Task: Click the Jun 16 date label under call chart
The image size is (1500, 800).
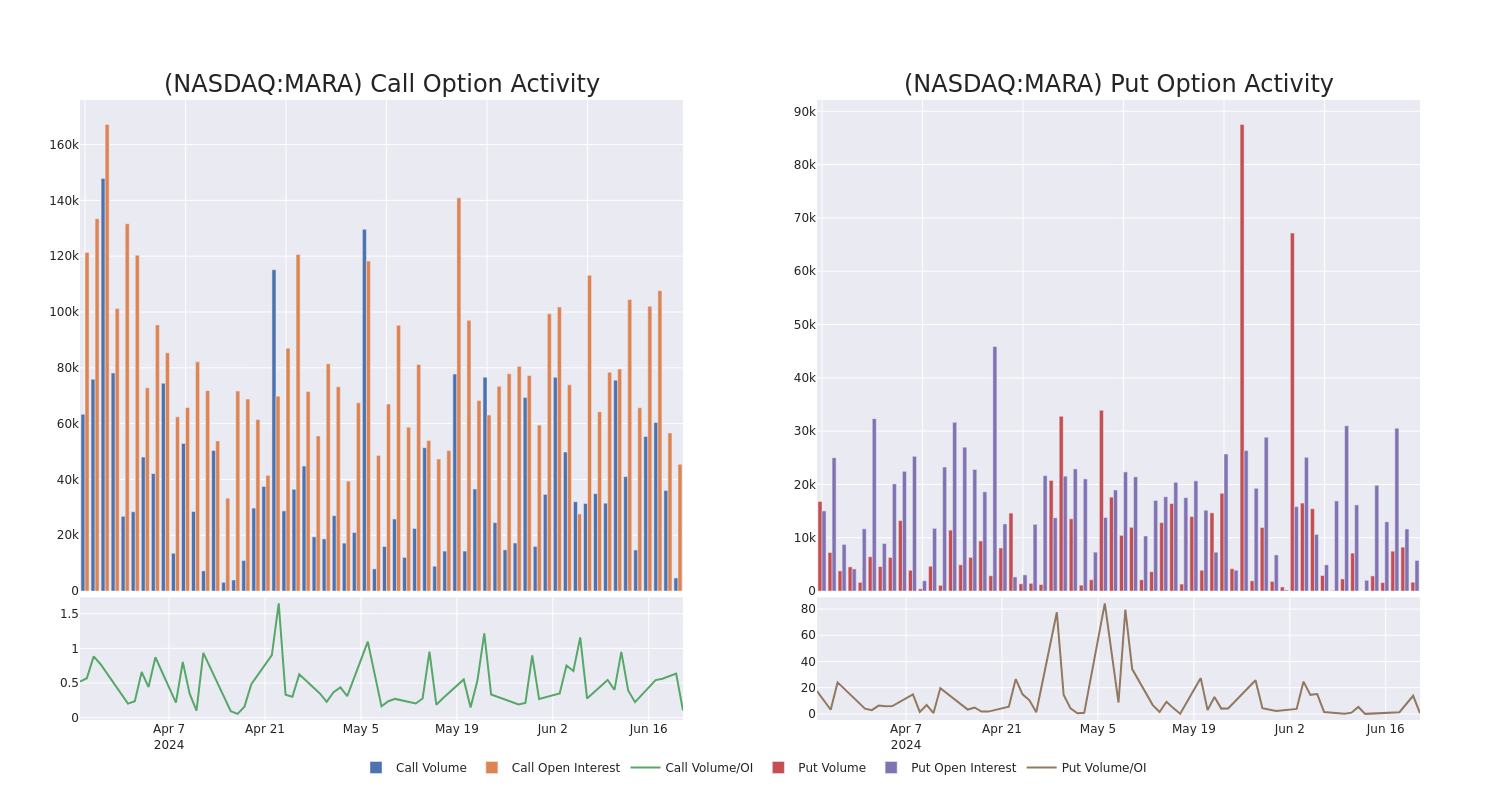Action: click(648, 729)
